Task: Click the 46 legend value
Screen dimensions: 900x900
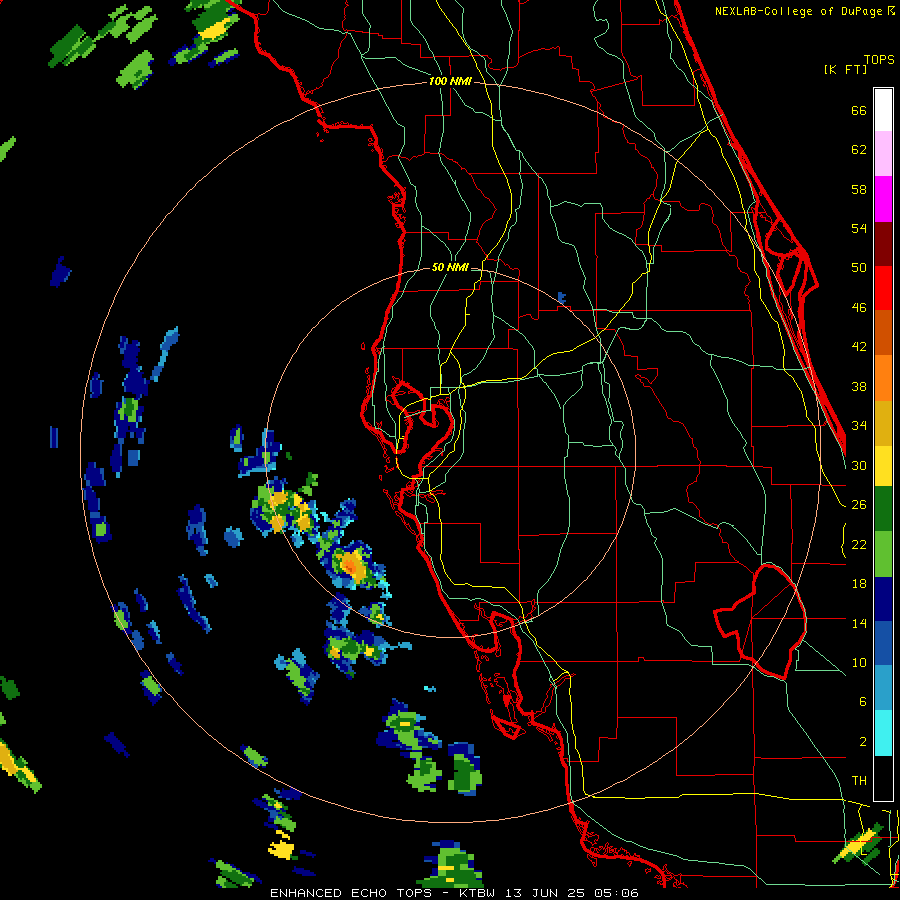Action: point(859,308)
